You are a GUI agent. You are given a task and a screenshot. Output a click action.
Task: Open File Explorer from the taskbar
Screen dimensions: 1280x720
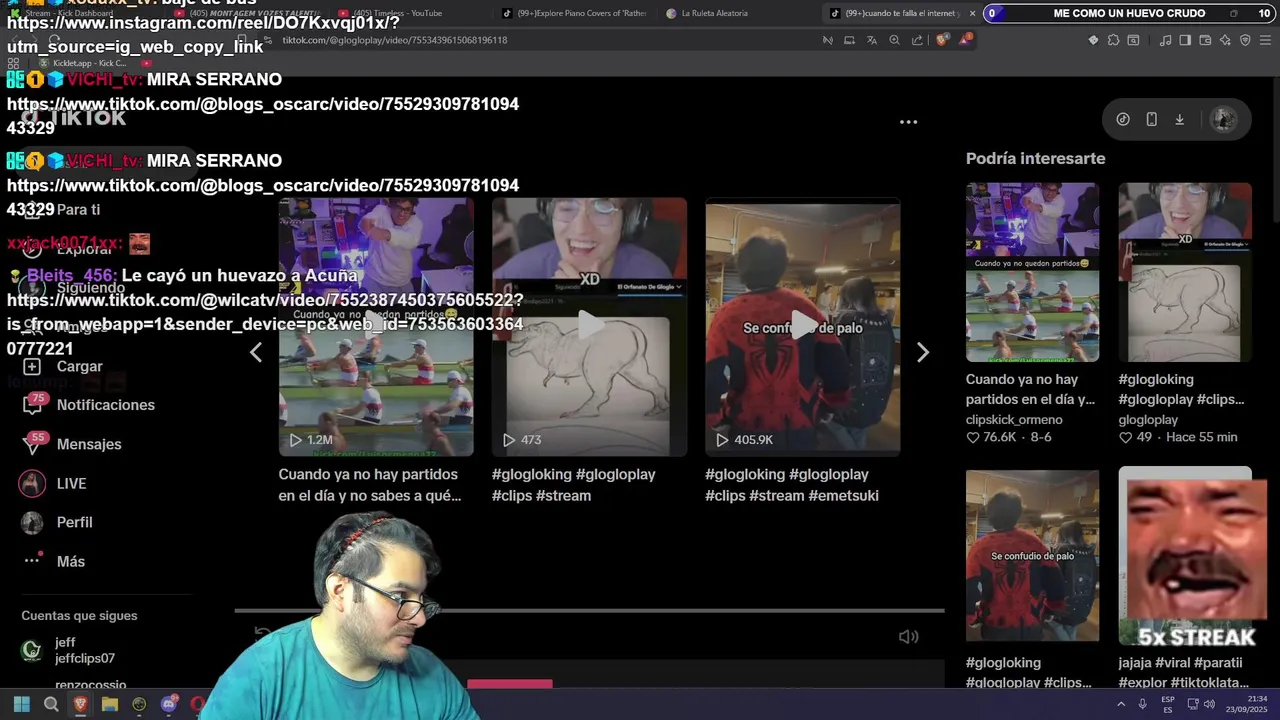pyautogui.click(x=109, y=704)
